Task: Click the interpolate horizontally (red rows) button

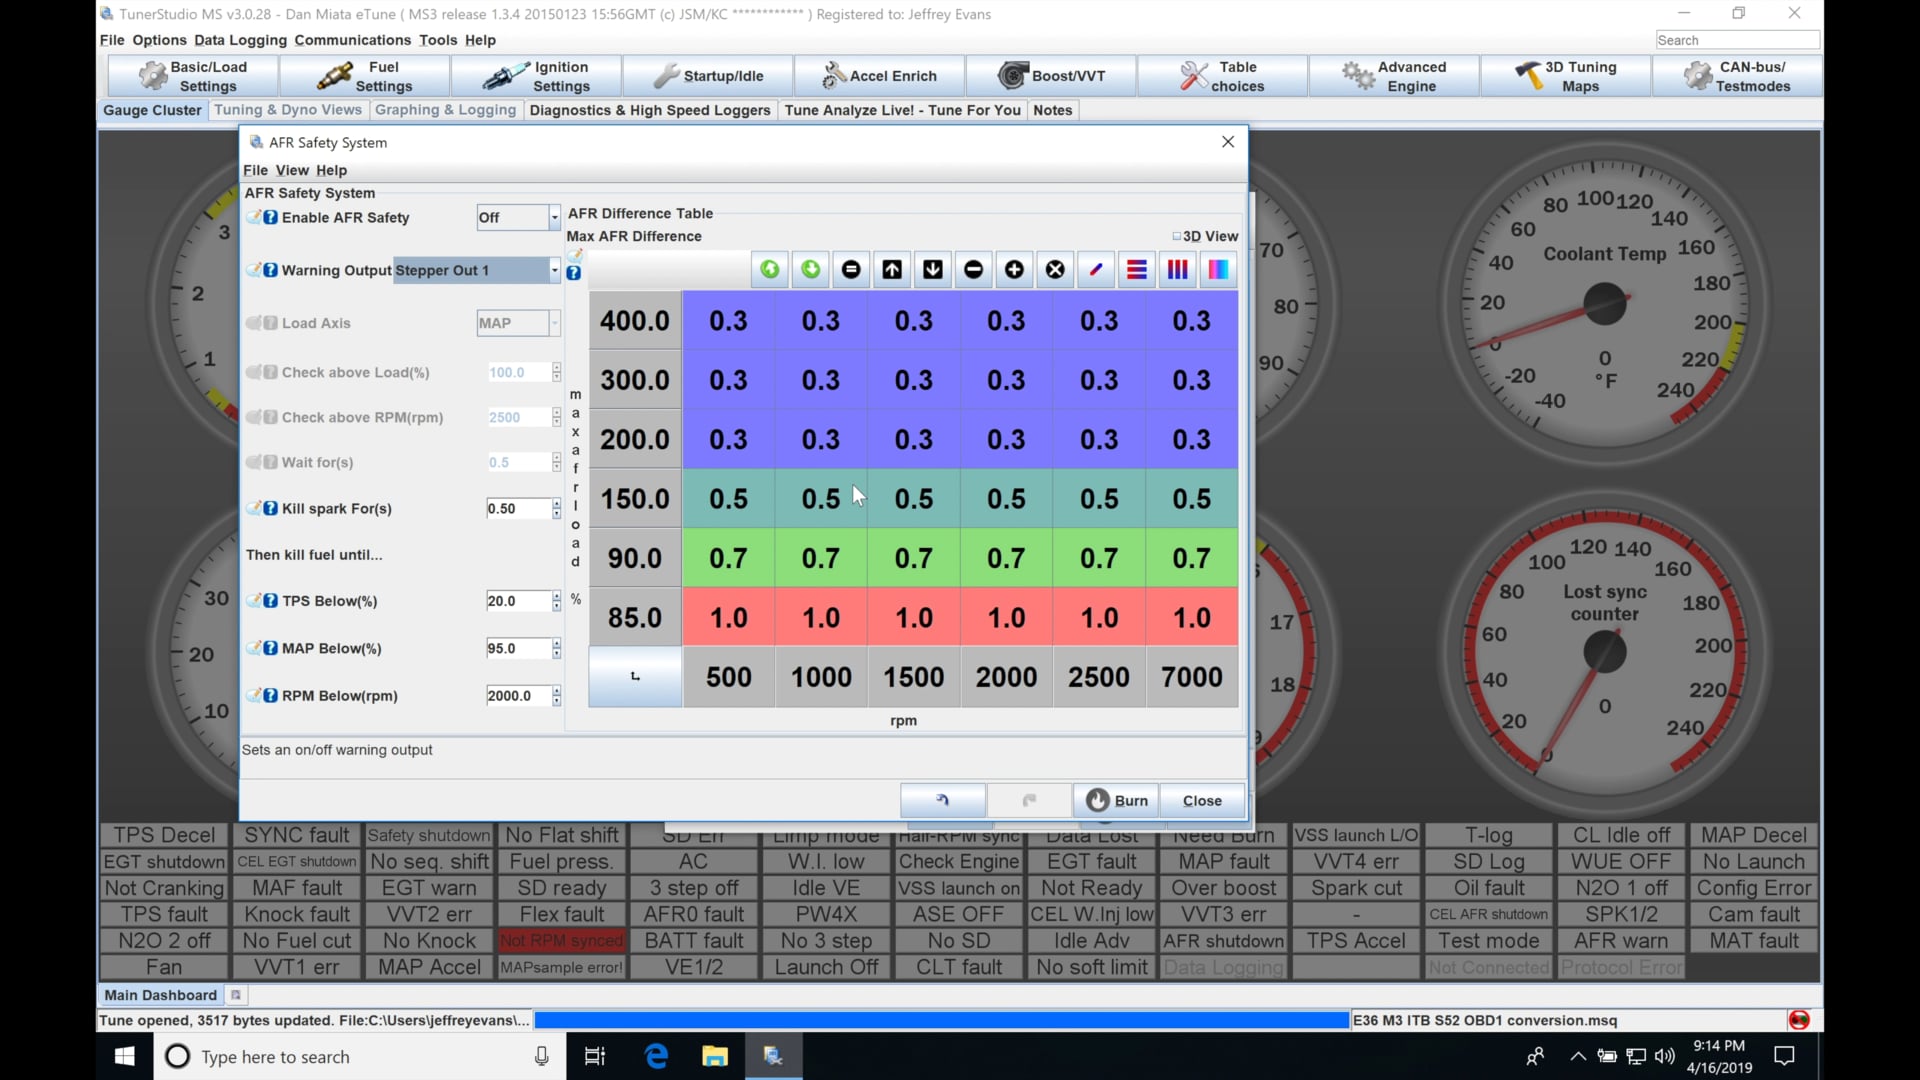Action: pos(1137,270)
